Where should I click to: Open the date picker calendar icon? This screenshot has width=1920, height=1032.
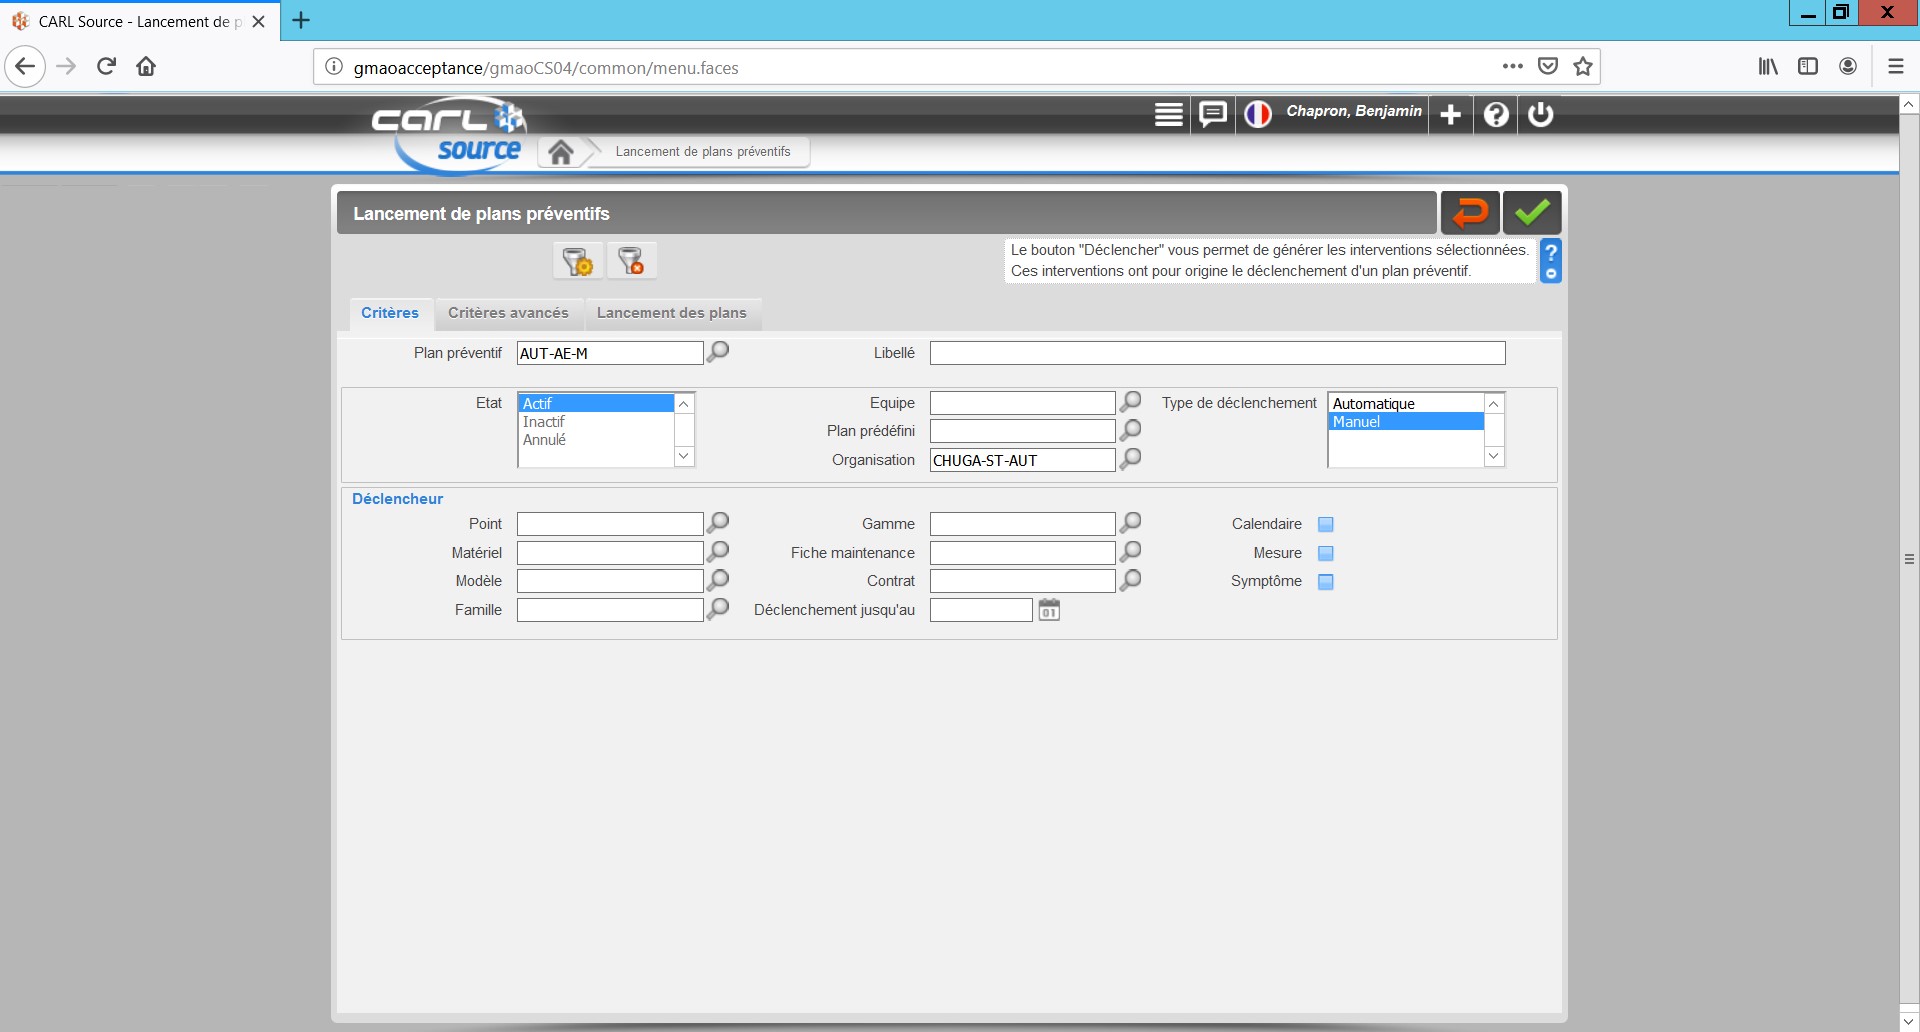(1048, 610)
